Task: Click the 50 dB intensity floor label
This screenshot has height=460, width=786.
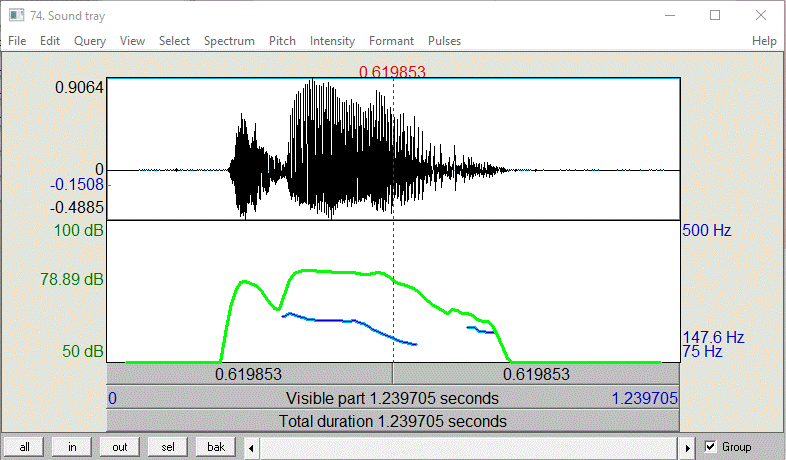Action: tap(83, 351)
